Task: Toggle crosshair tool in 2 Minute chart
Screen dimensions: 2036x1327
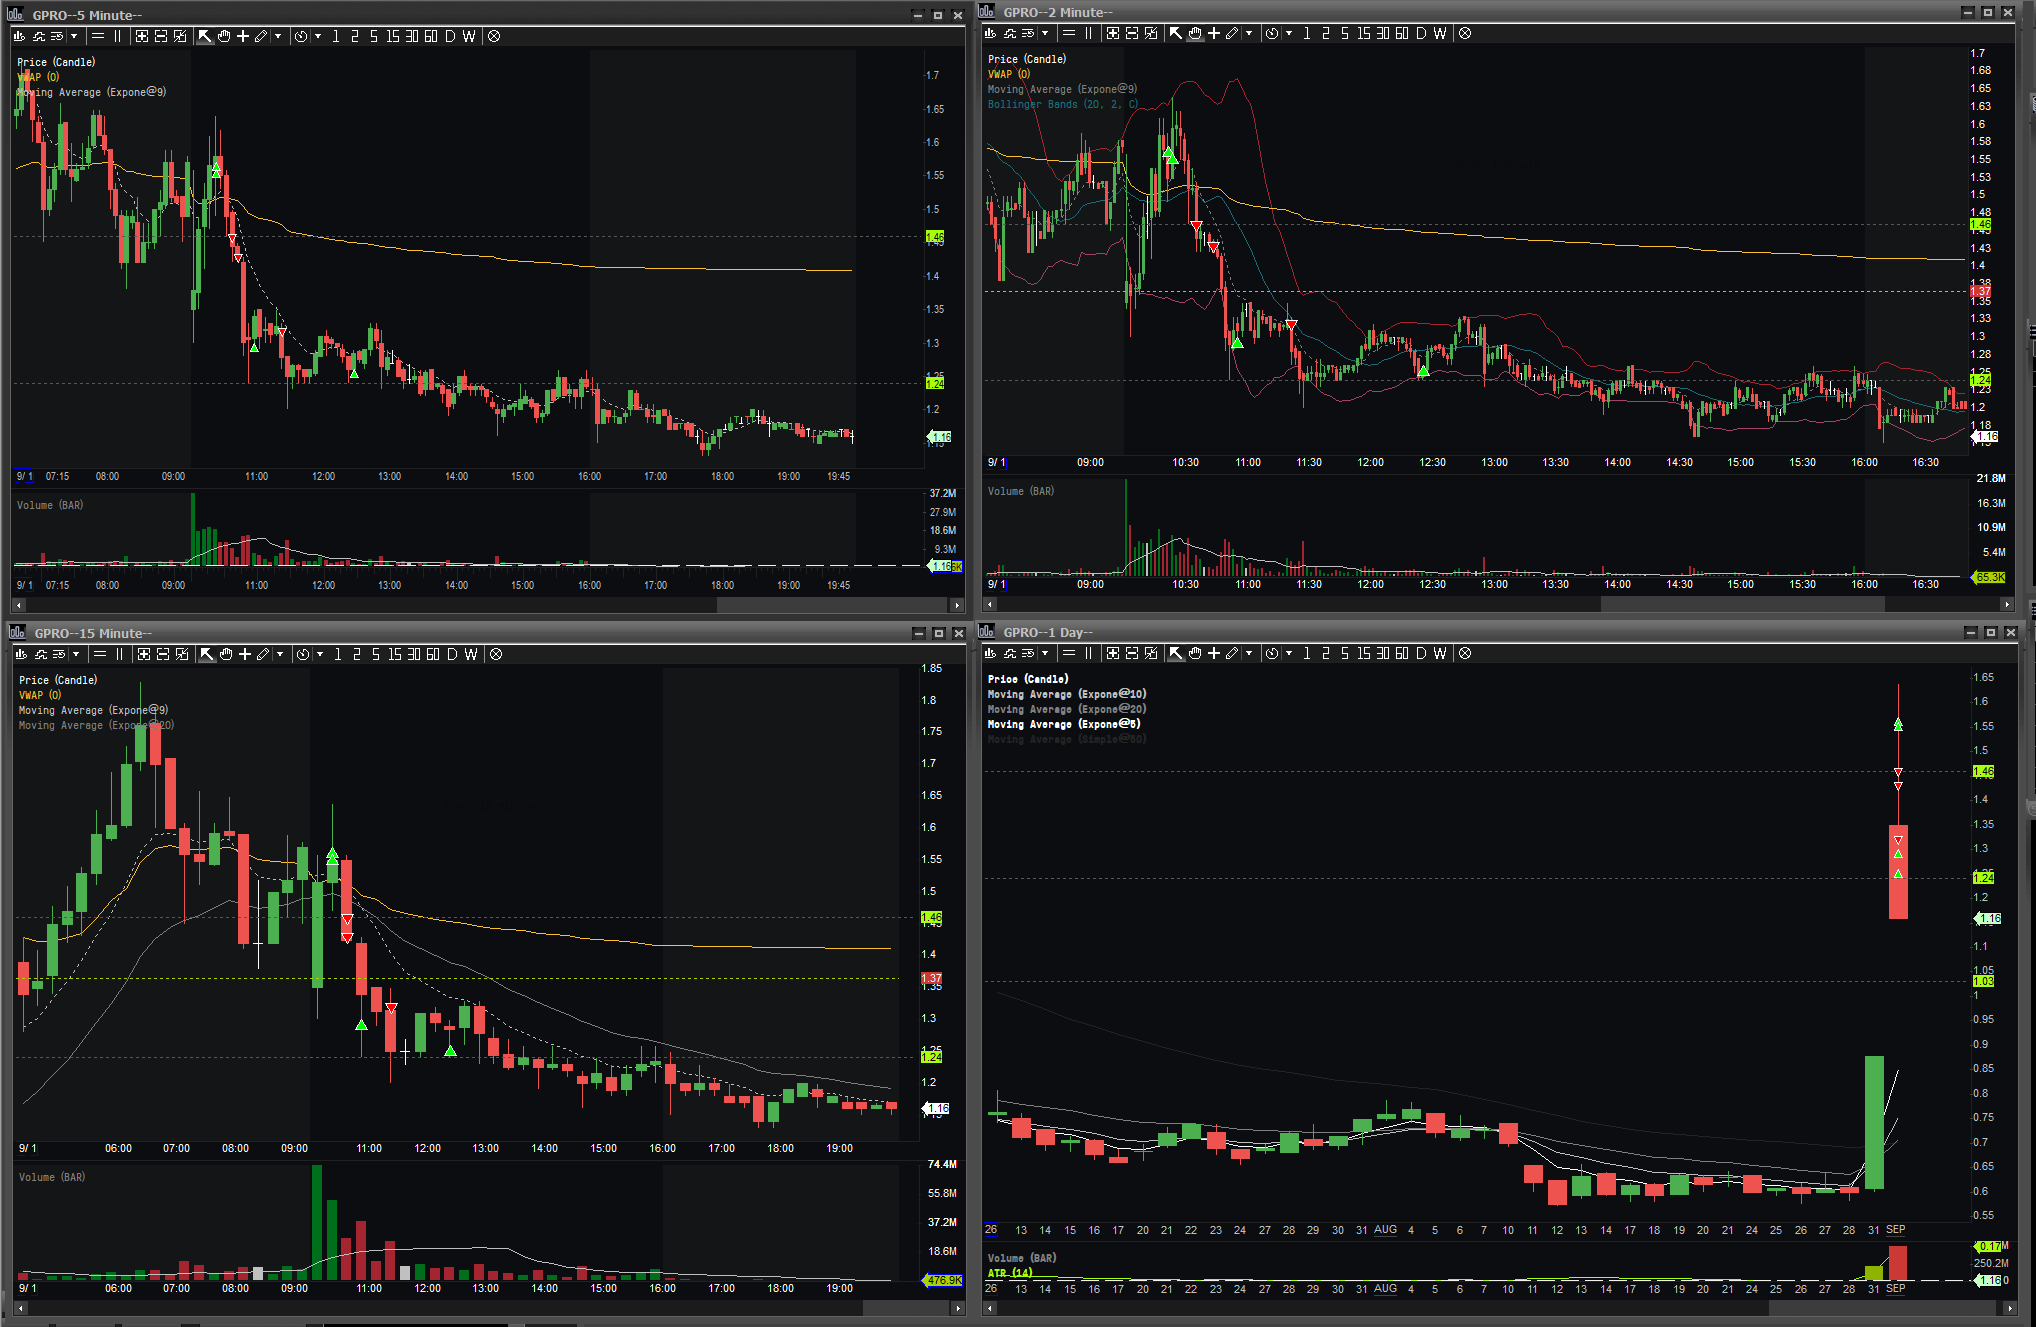Action: 1214,33
